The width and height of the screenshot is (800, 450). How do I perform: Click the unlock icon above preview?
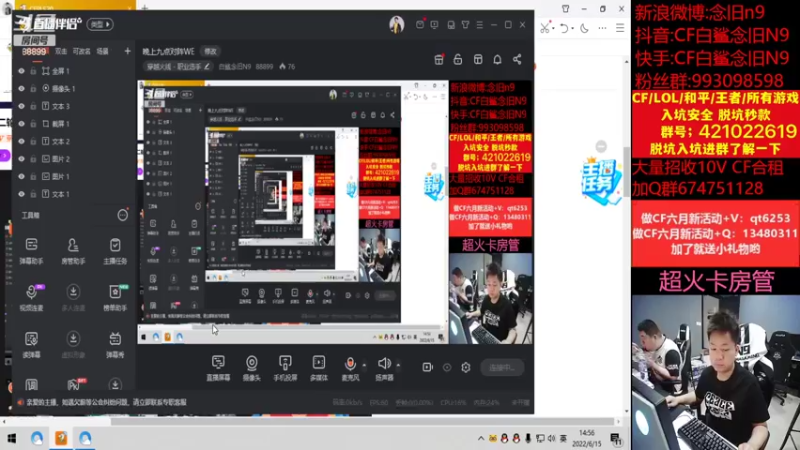coord(458,60)
